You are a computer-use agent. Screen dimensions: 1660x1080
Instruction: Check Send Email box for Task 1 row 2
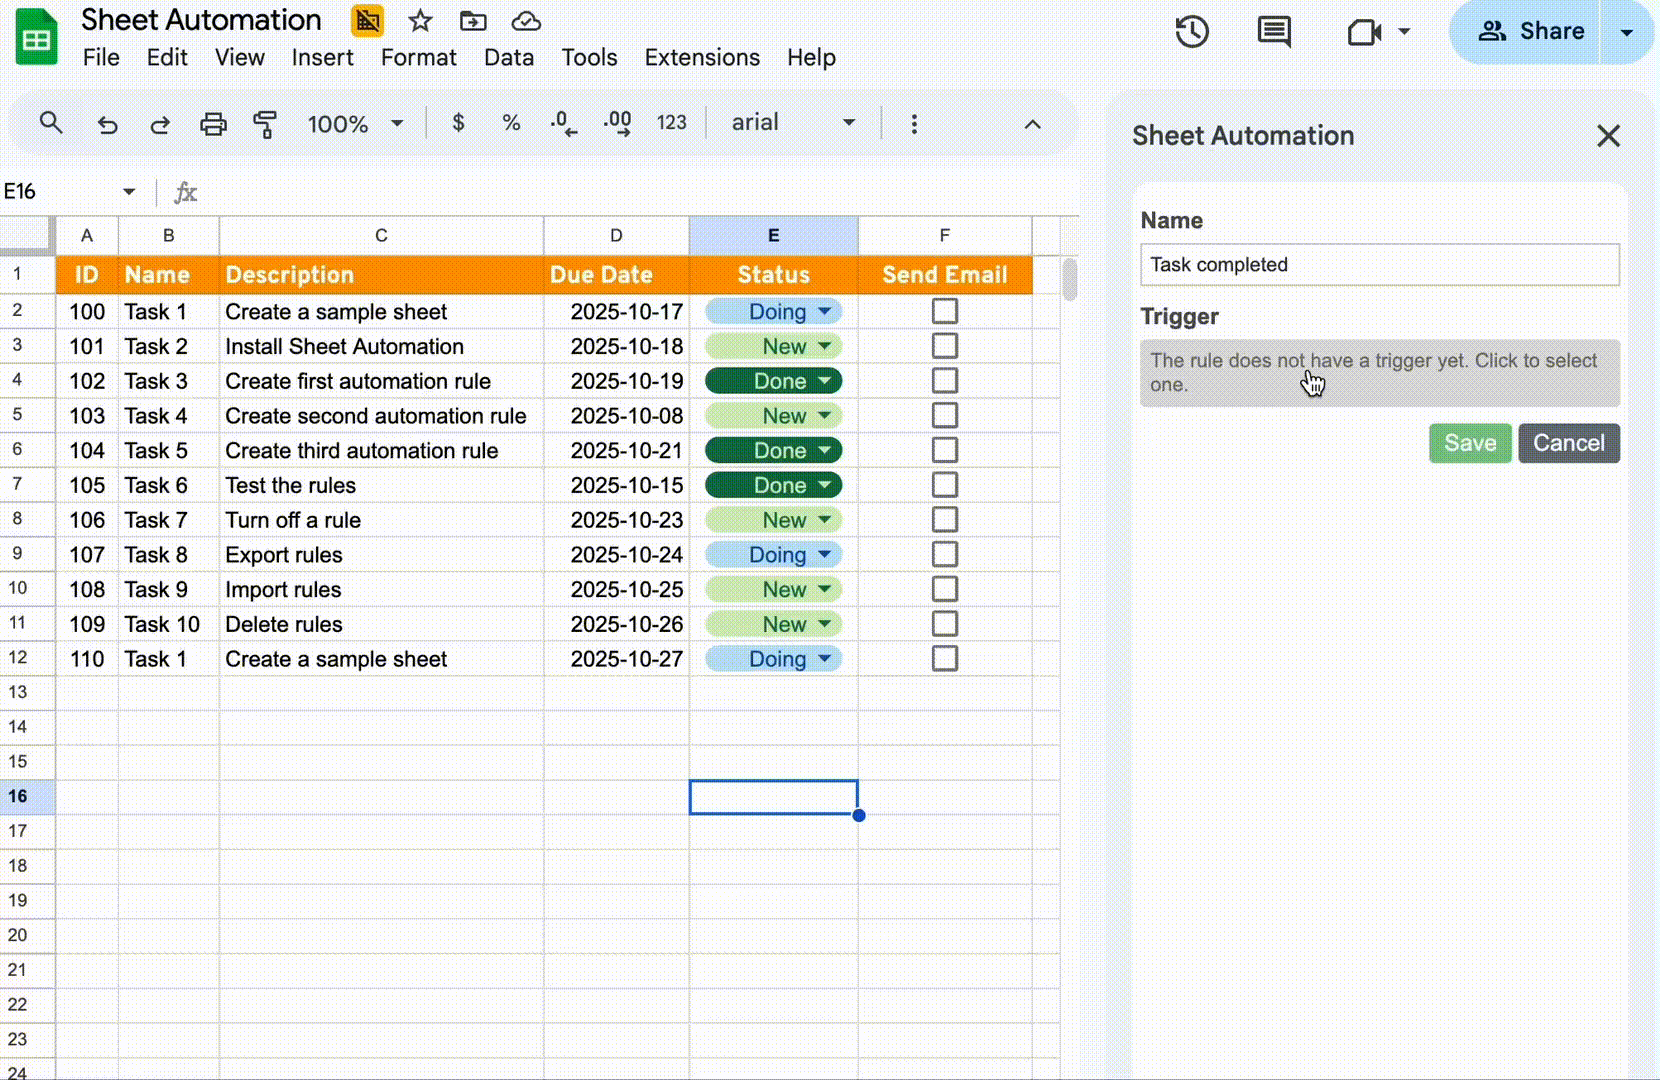point(944,311)
